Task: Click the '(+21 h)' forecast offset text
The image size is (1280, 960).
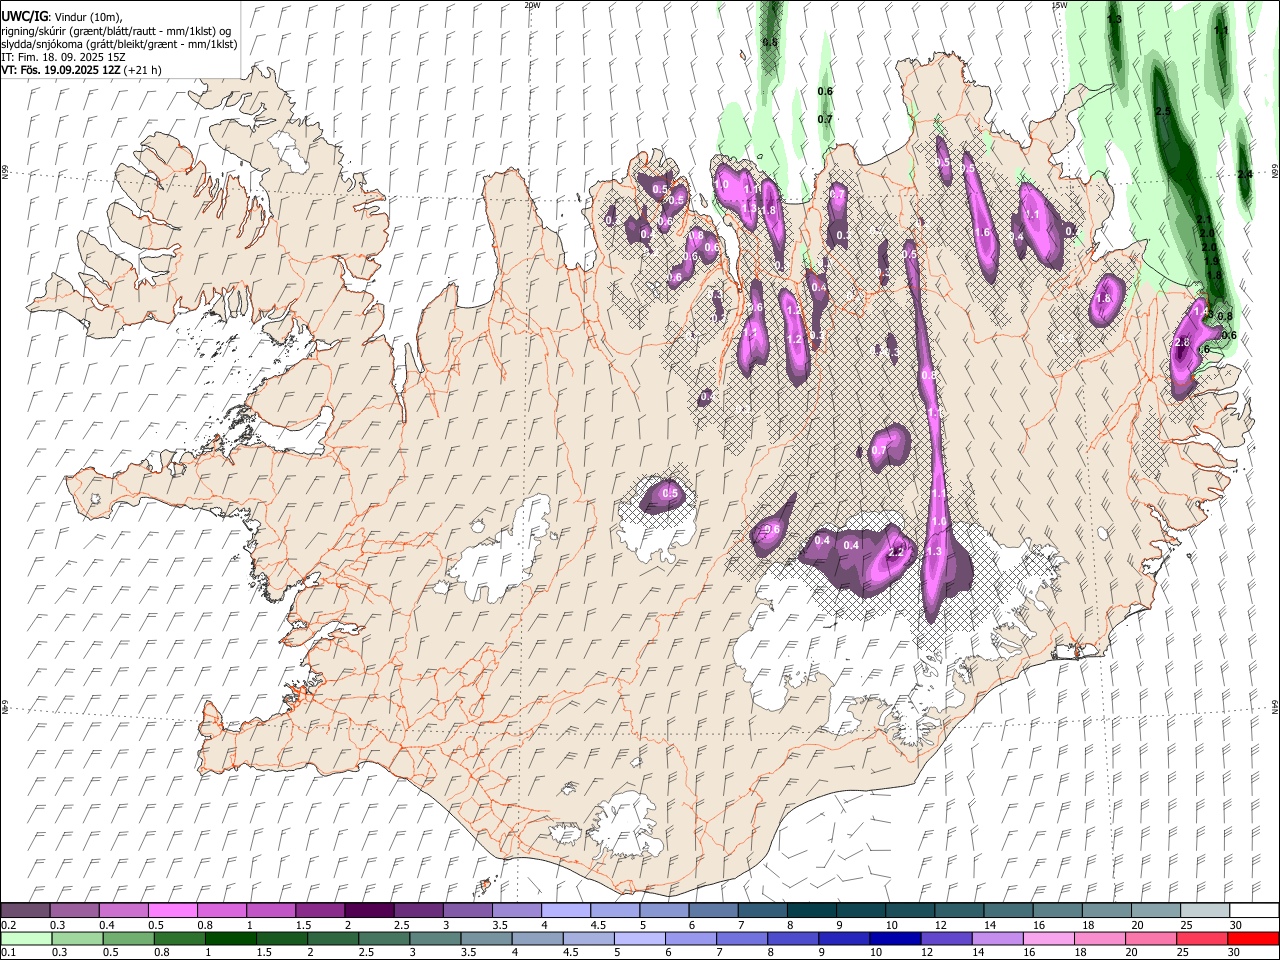Action: click(x=144, y=70)
